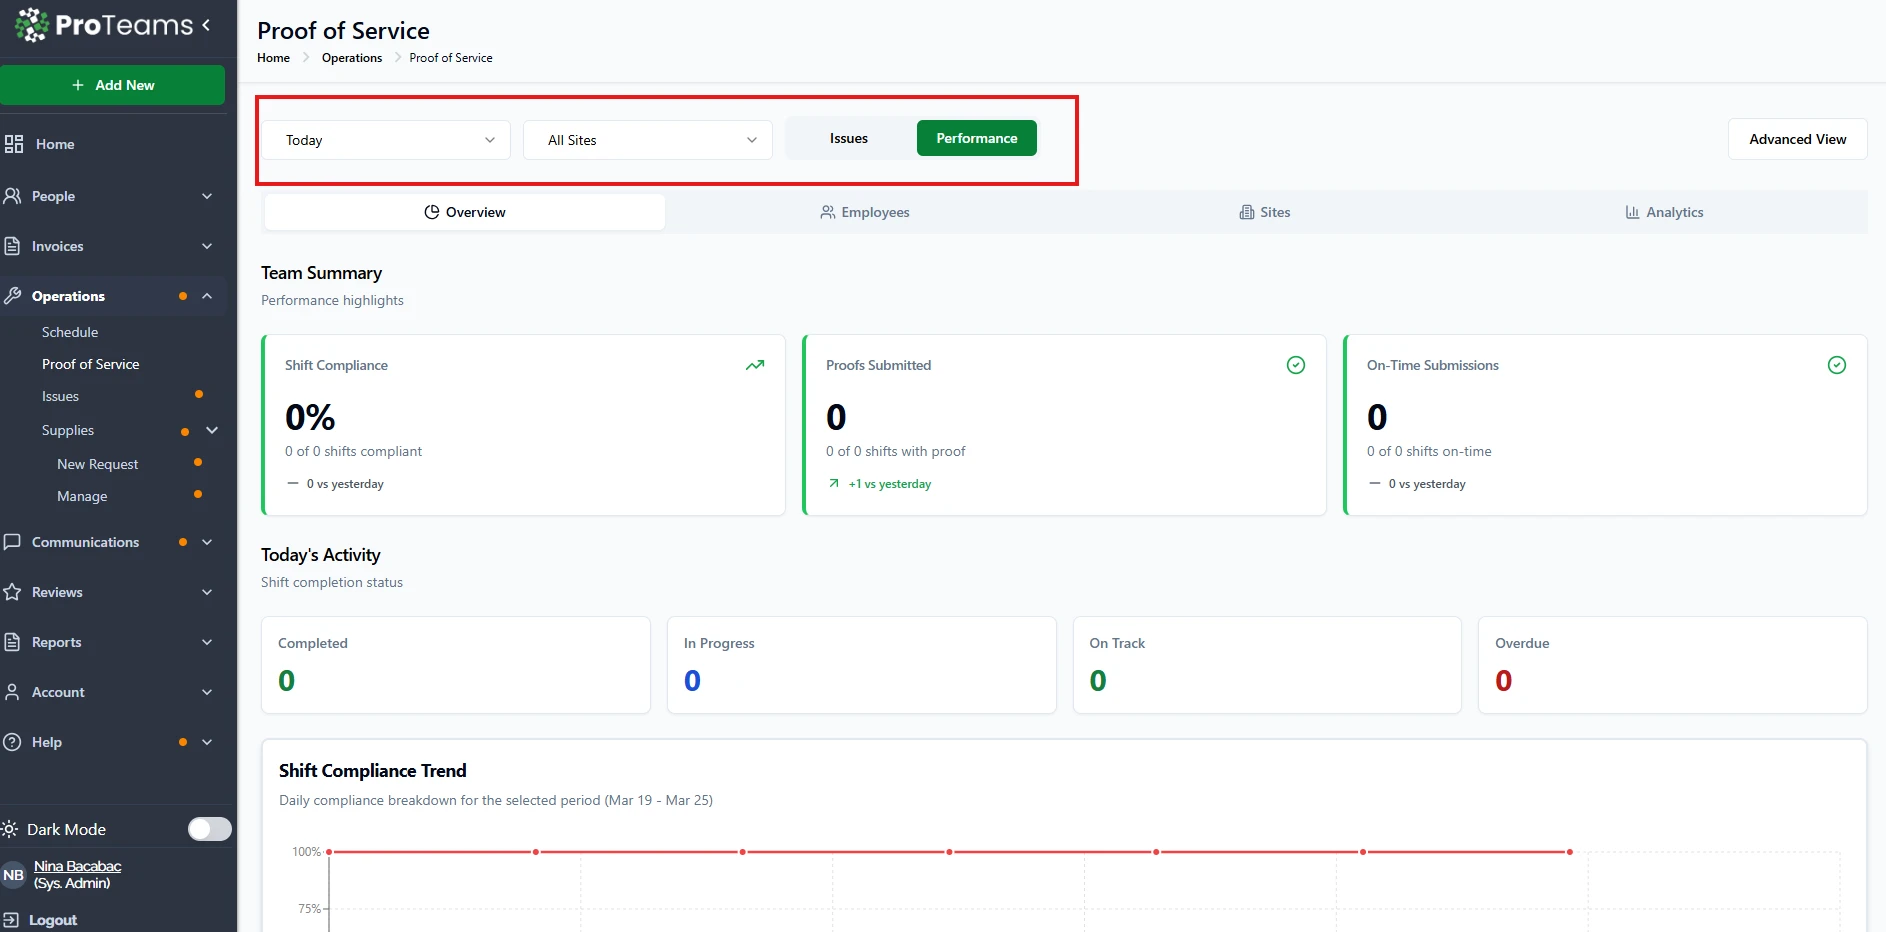Open the Analytics tab
The image size is (1886, 932).
[1664, 212]
